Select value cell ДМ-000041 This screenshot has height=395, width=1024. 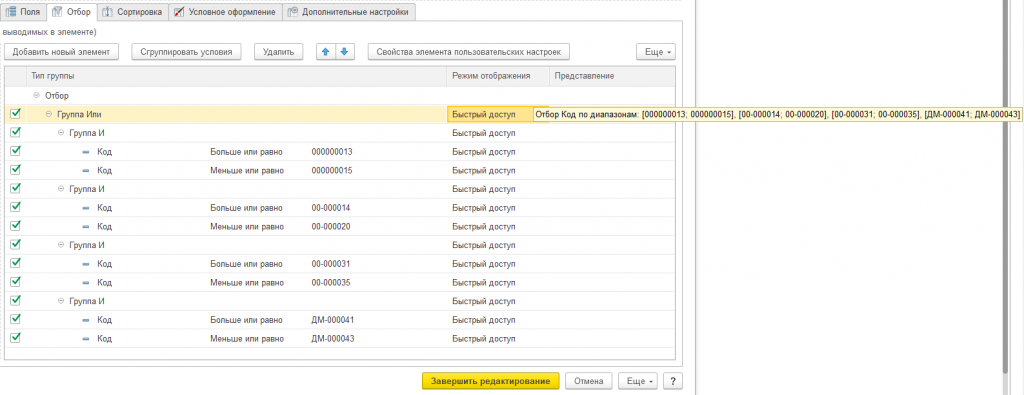pos(333,321)
